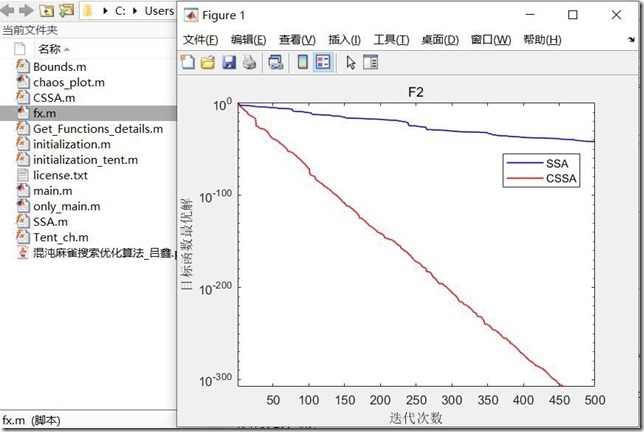Image resolution: width=644 pixels, height=432 pixels.
Task: Select the fx.m file row
Action: click(88, 113)
